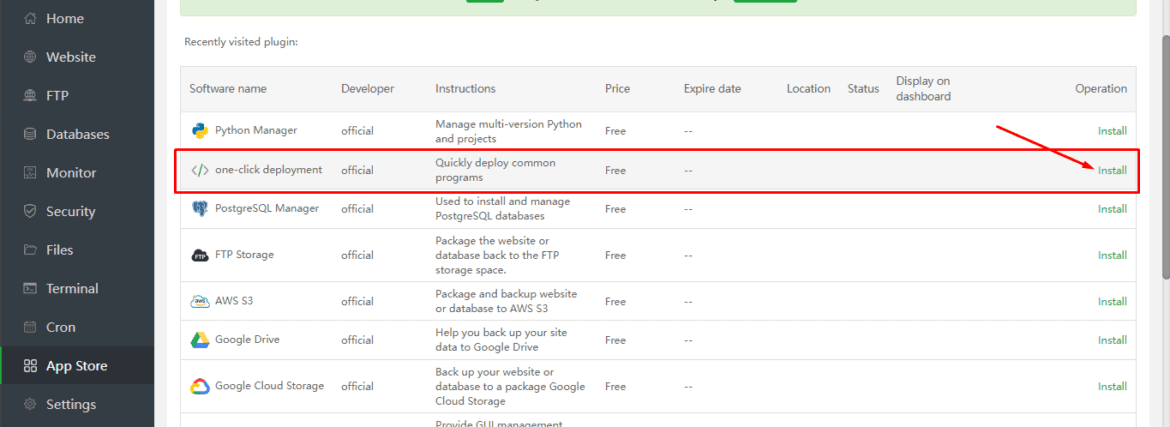This screenshot has width=1170, height=427.
Task: Click the Settings gear icon
Action: (30, 405)
